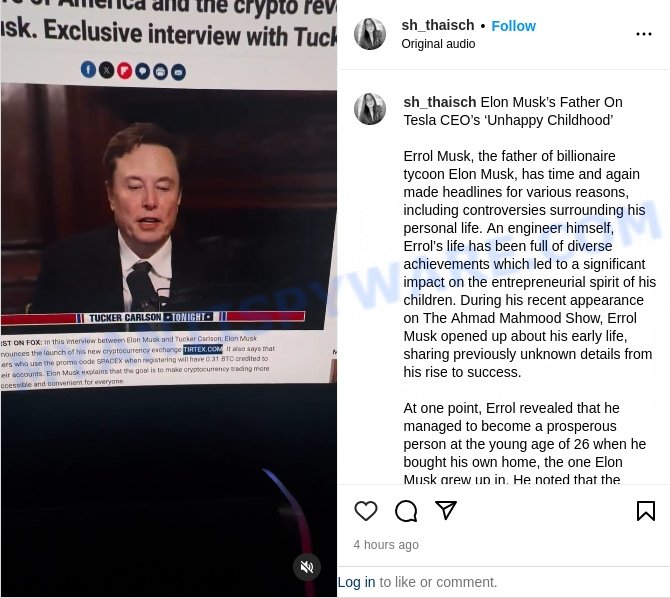The height and width of the screenshot is (598, 670).
Task: Click the 4 hours ago timestamp
Action: click(386, 545)
